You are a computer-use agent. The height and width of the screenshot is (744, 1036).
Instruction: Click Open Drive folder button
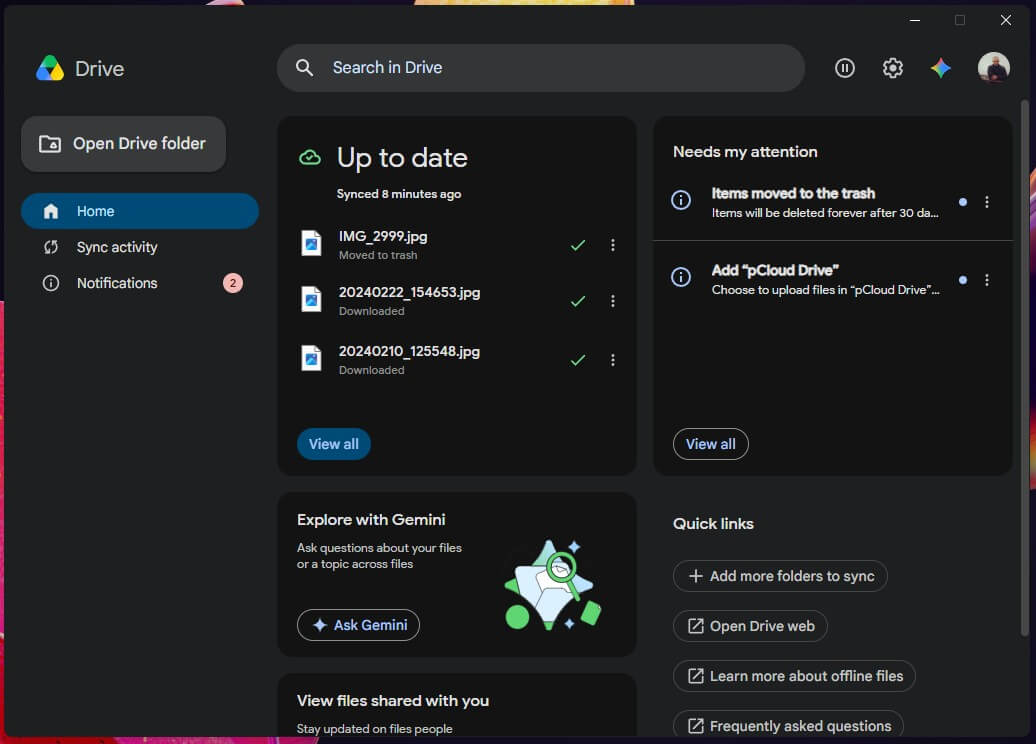coord(124,144)
